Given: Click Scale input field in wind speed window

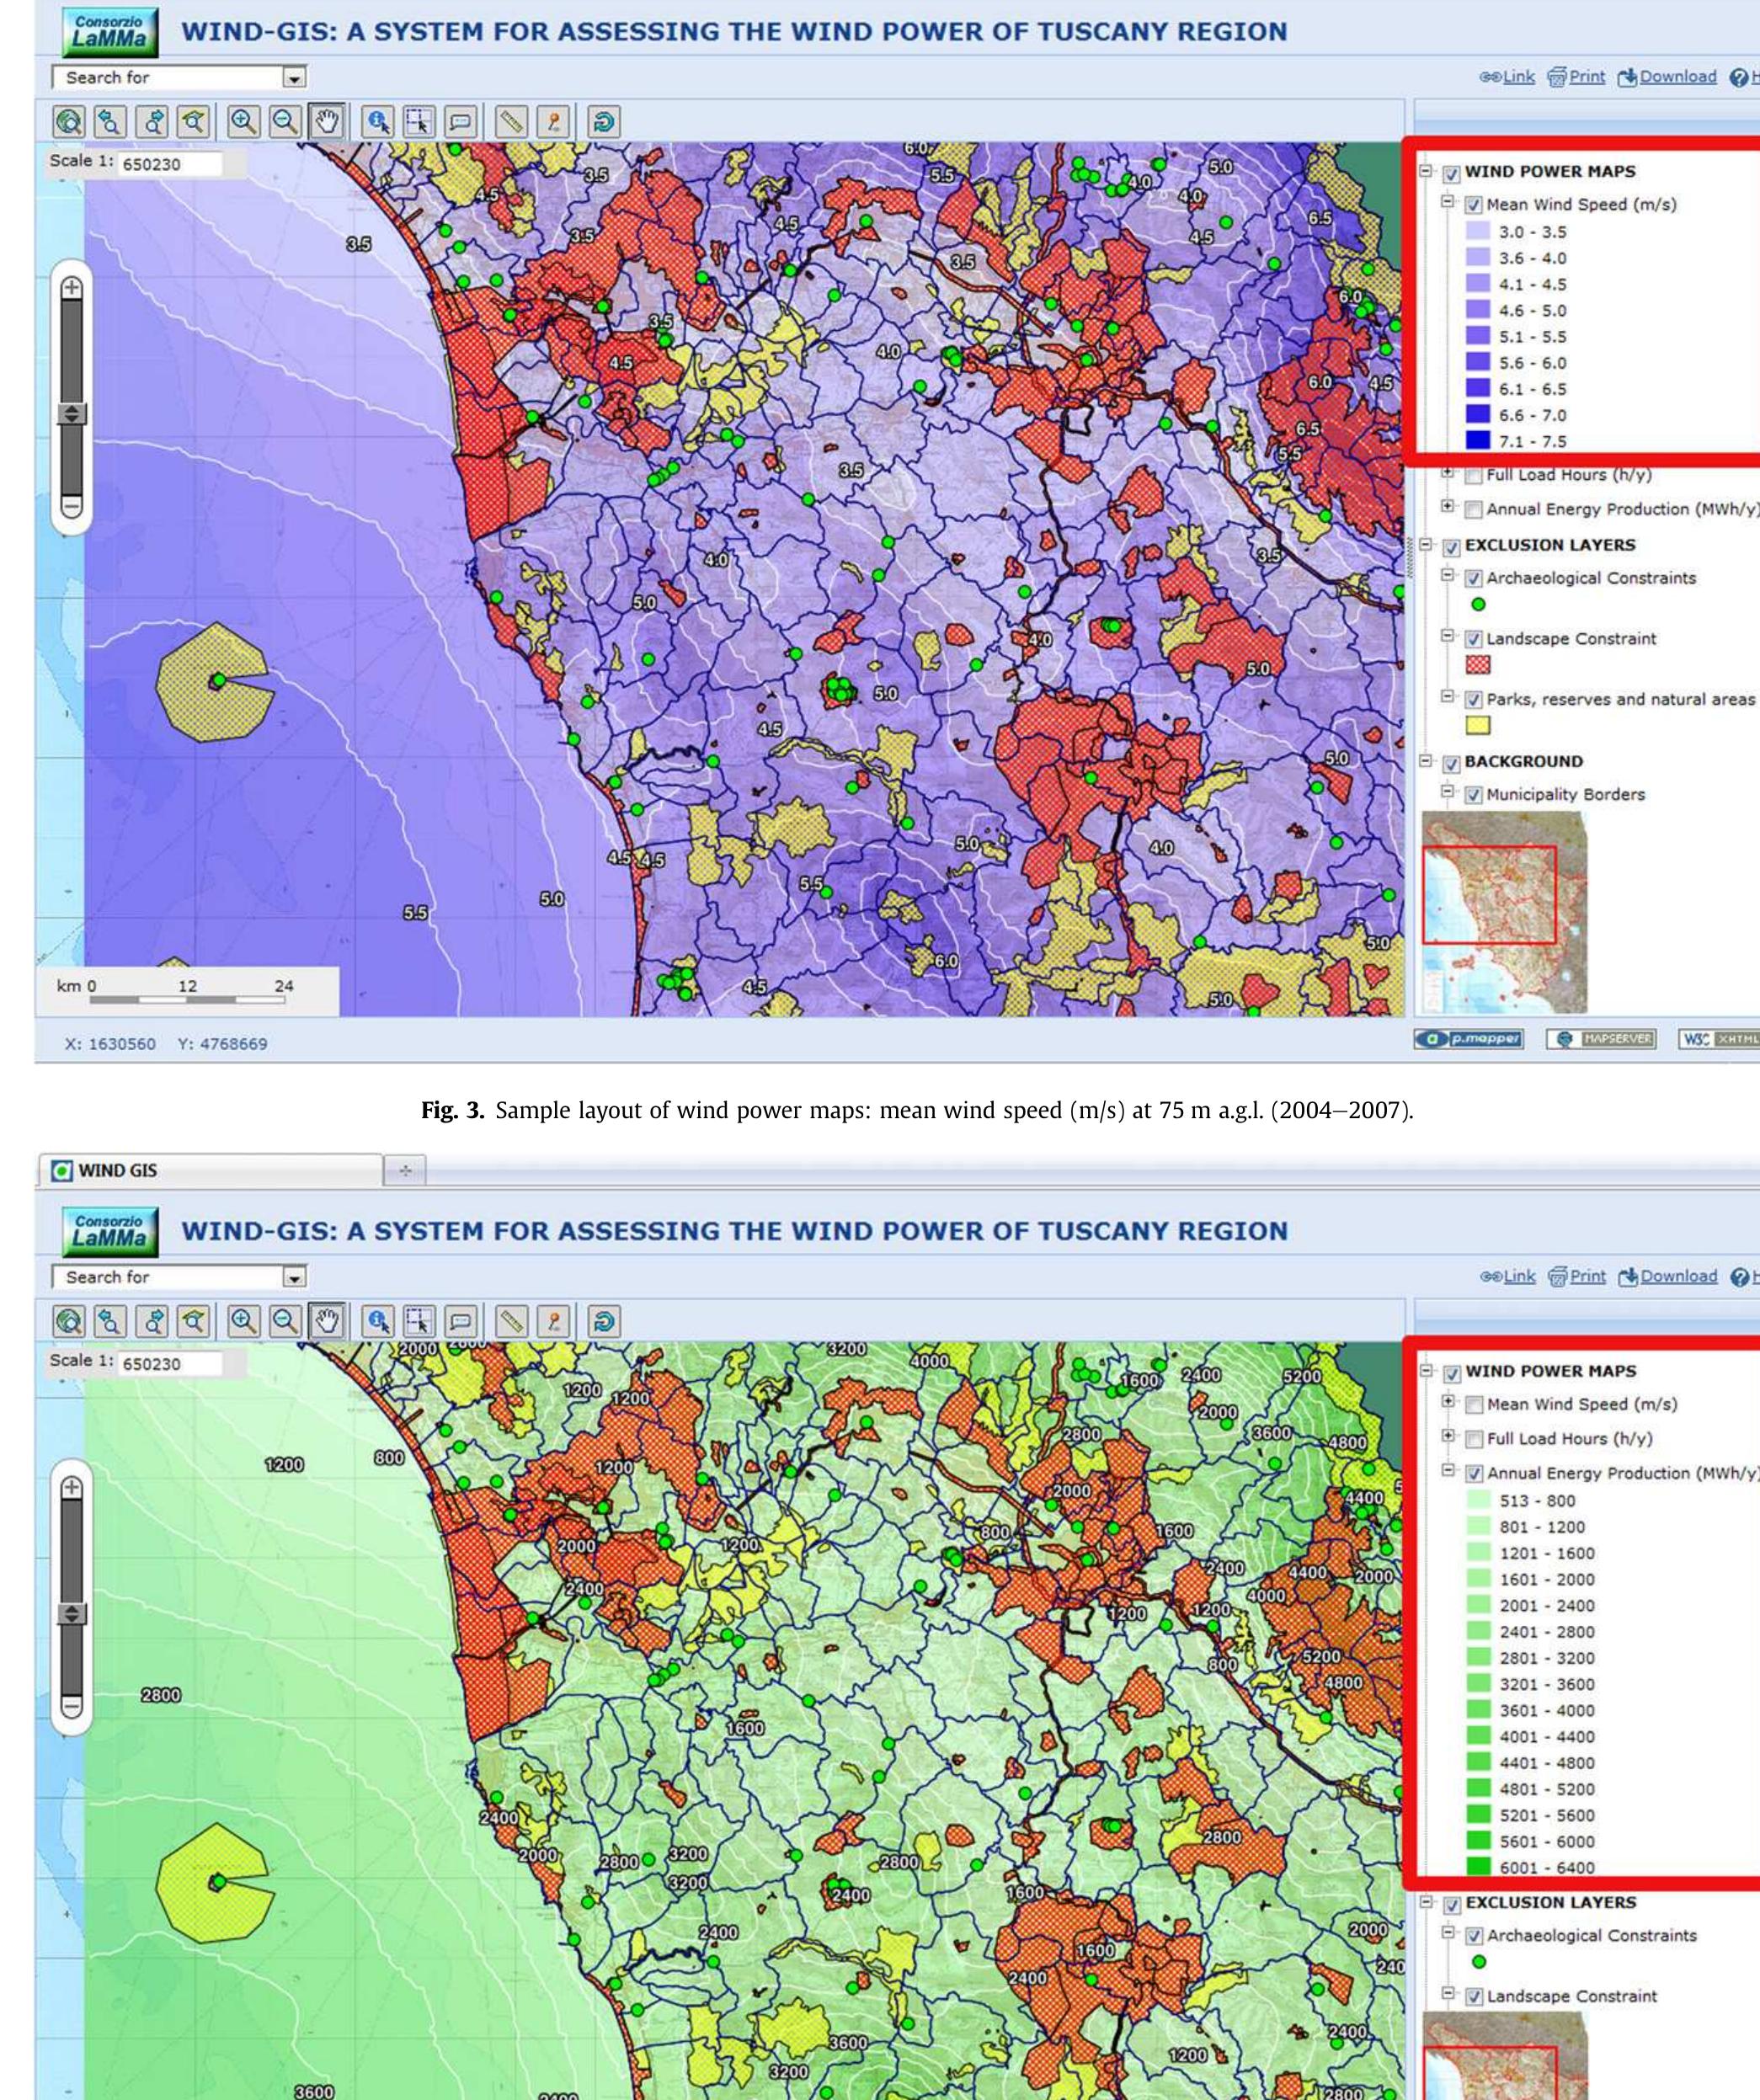Looking at the screenshot, I should [171, 164].
